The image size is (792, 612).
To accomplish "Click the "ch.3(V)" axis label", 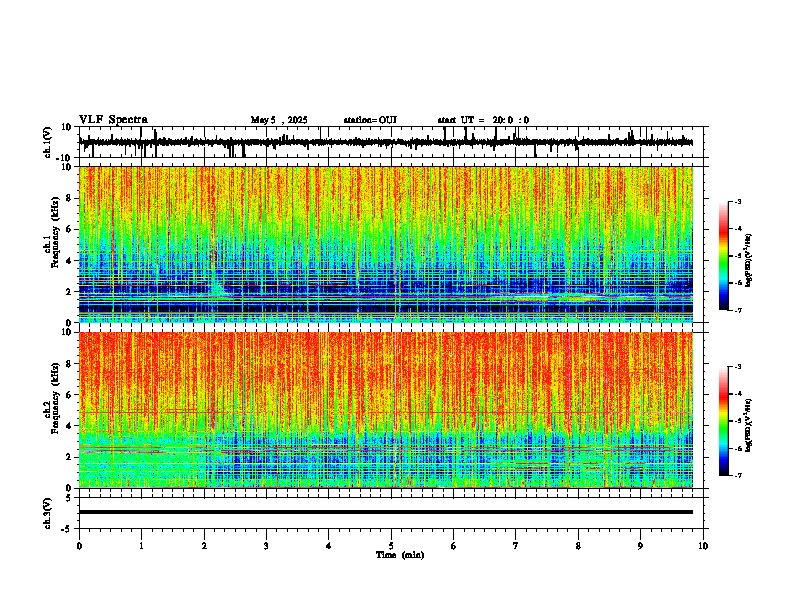I will 48,514.
